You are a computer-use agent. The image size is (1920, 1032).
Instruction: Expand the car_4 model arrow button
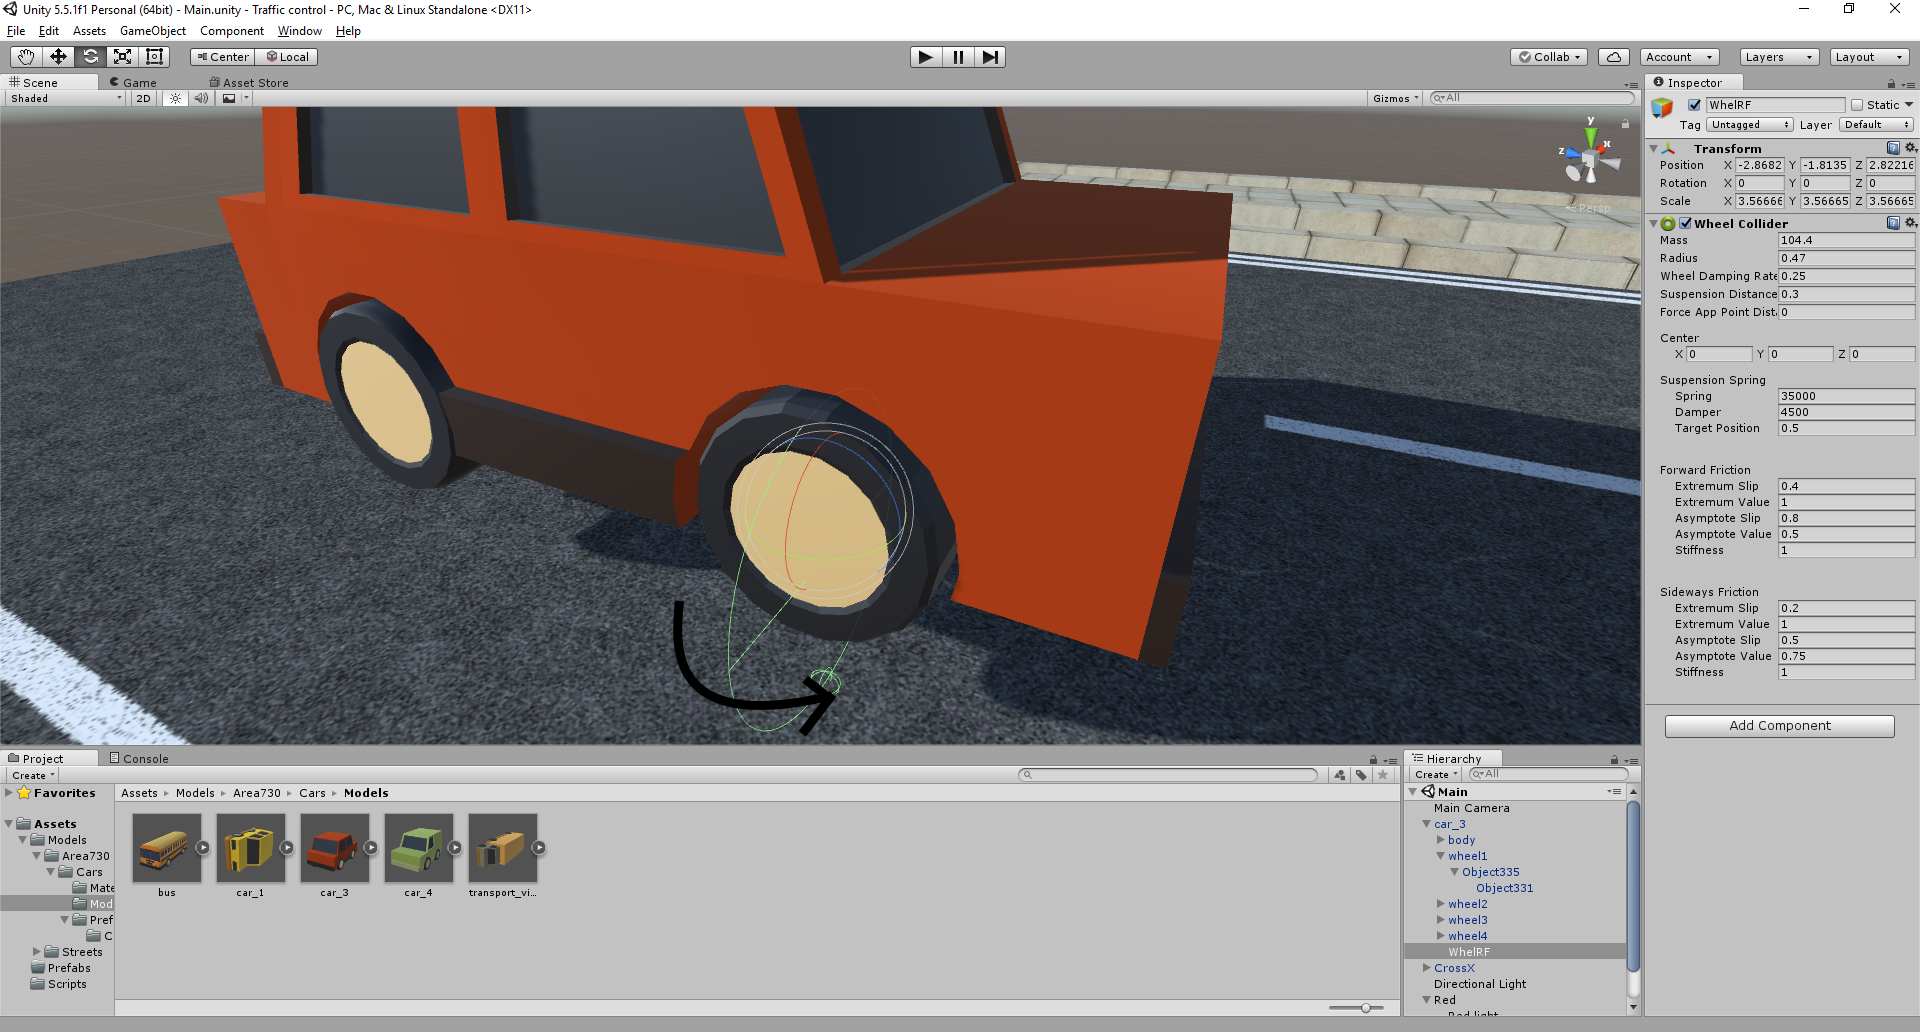(x=454, y=848)
